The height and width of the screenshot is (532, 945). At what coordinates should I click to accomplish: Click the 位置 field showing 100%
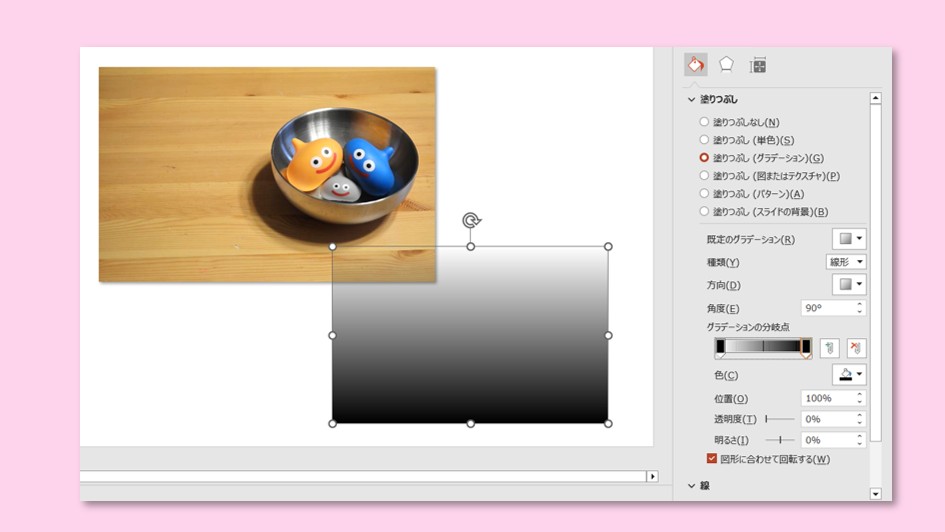pos(827,398)
